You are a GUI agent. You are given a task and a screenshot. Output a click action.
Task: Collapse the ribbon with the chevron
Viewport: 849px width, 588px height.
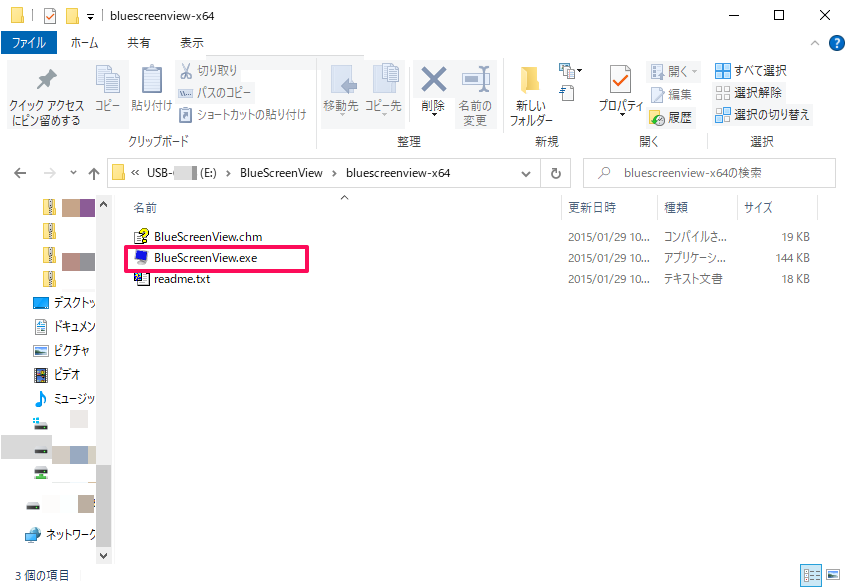pos(815,43)
